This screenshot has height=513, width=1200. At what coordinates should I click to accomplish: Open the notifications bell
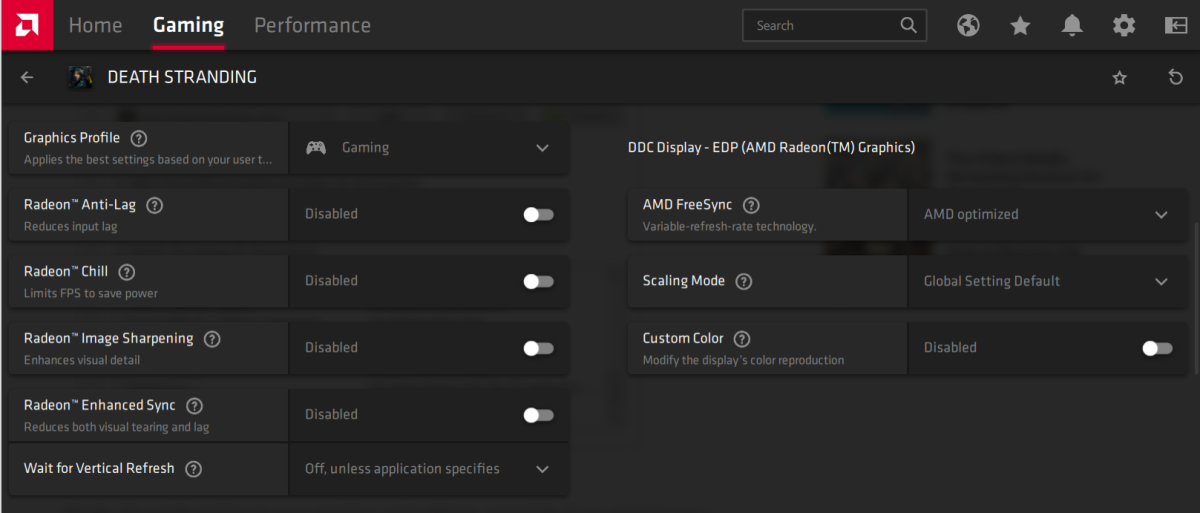[x=1072, y=26]
